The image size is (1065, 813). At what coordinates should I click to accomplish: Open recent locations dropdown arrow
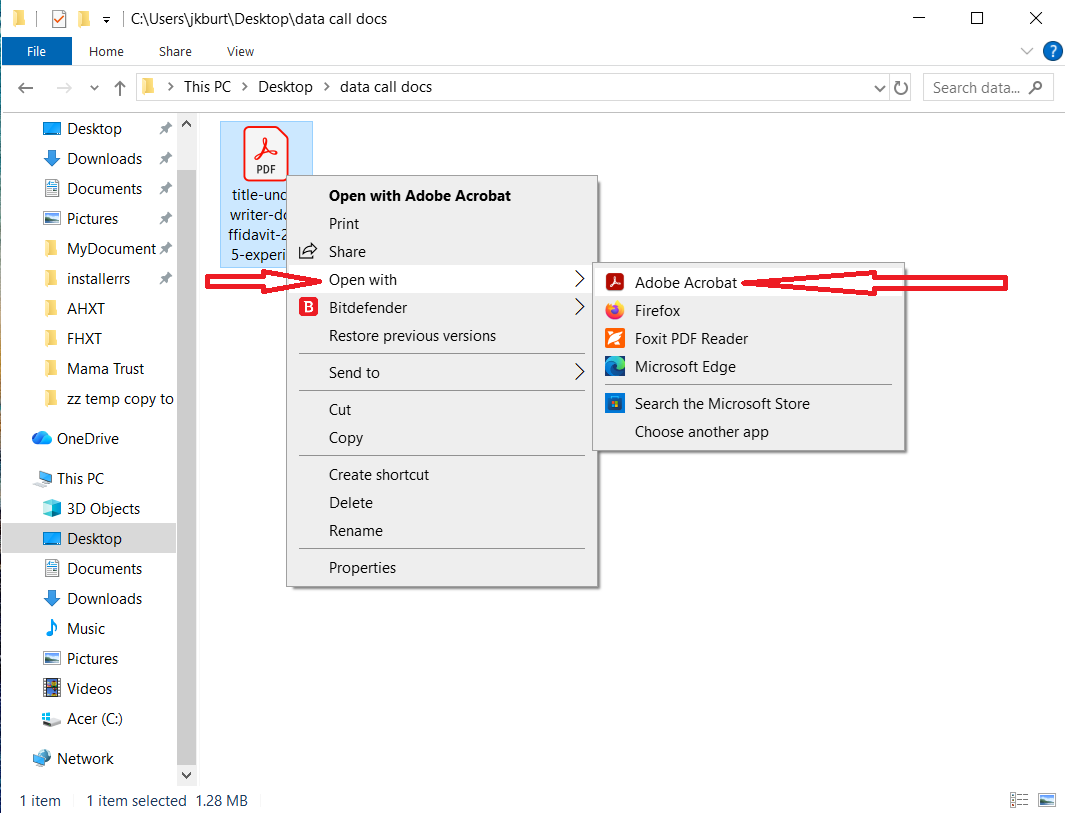coord(94,88)
